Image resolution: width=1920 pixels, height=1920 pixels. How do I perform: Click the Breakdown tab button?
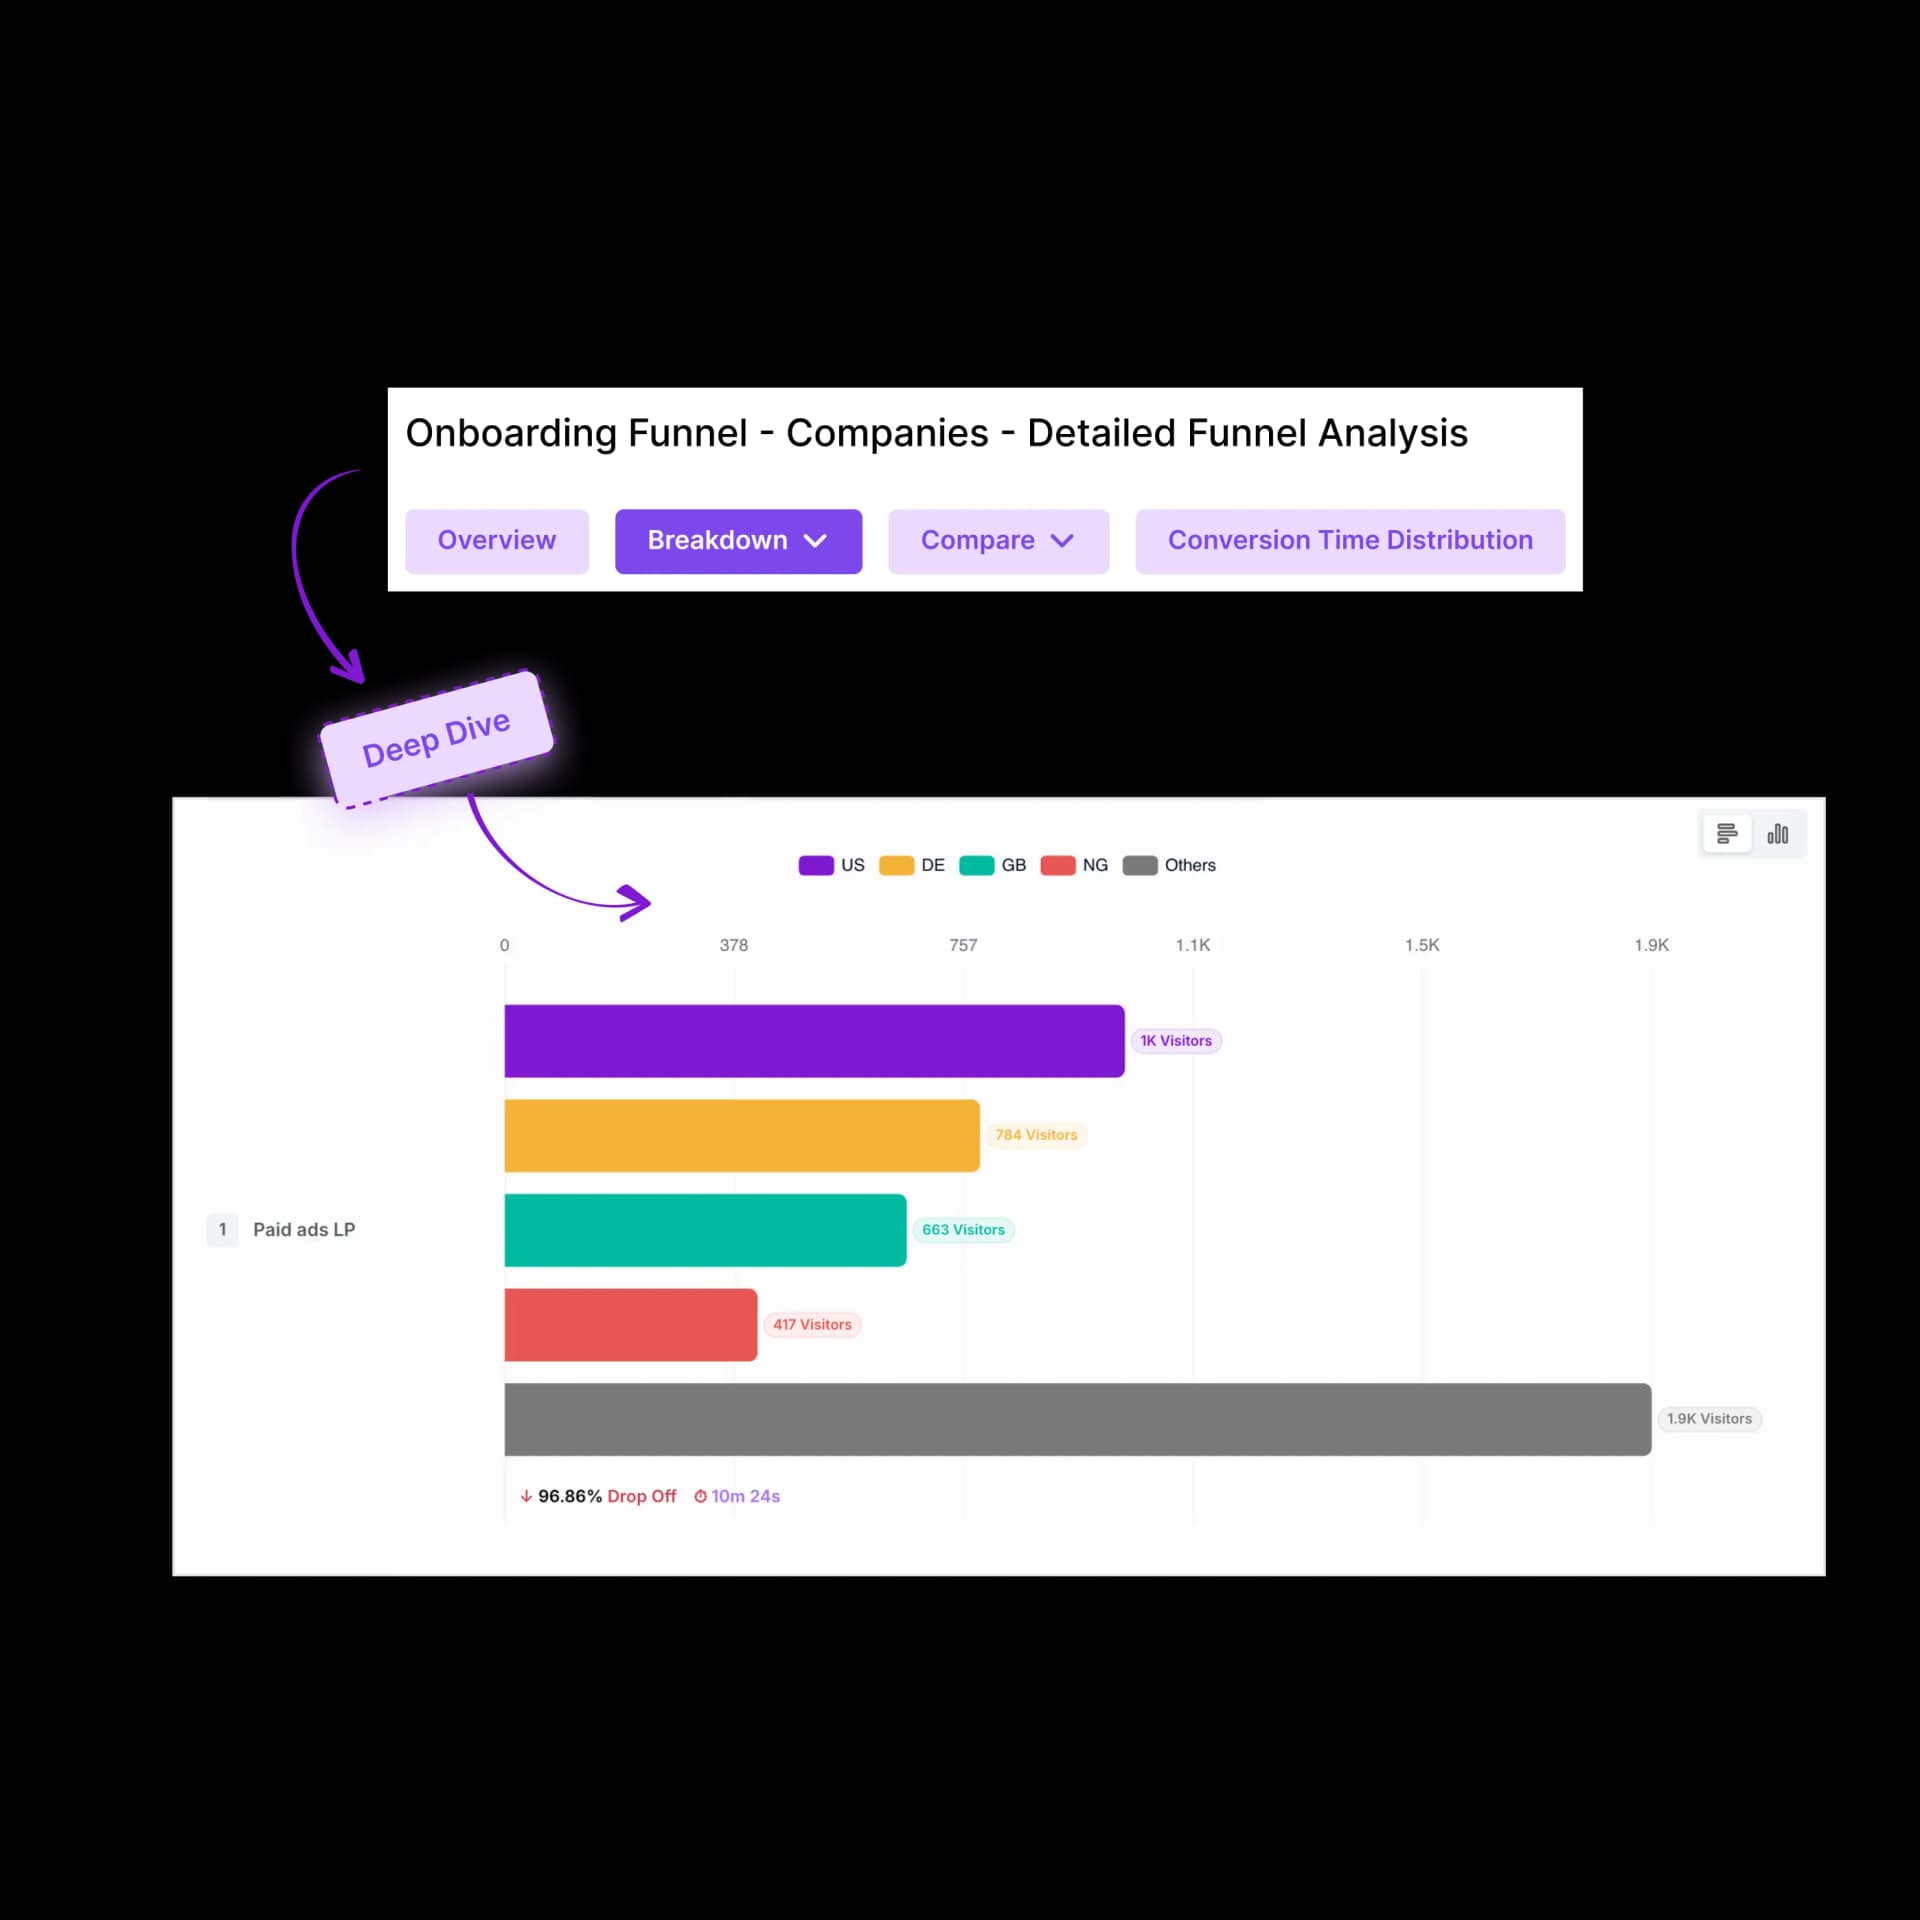[x=737, y=540]
